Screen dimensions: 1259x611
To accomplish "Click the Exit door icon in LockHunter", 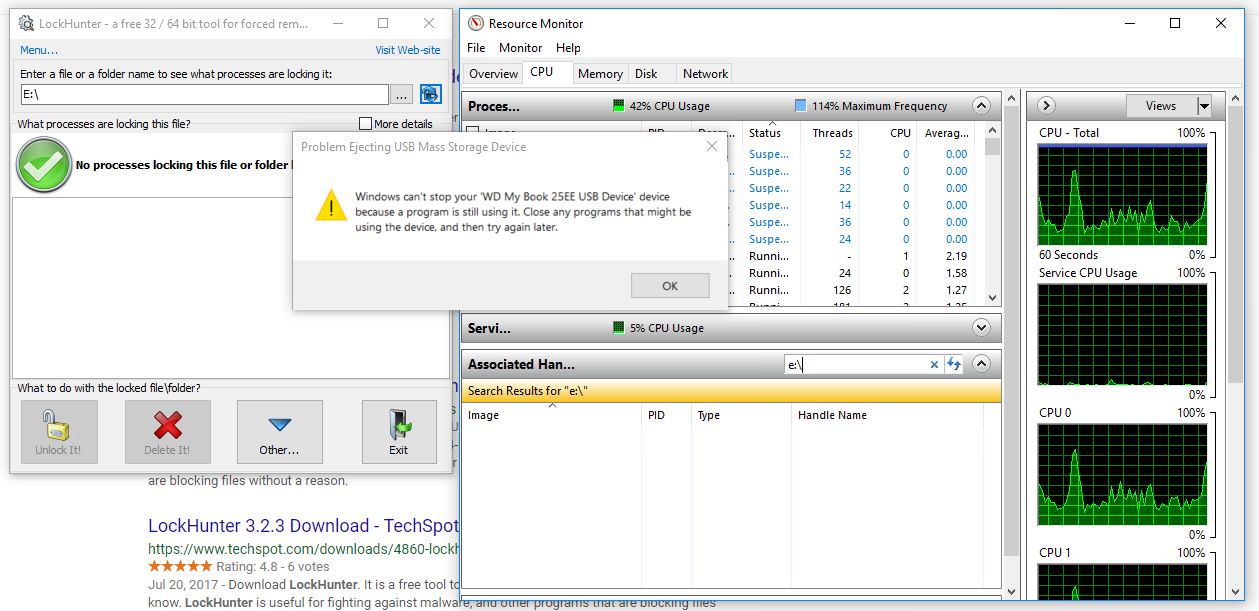I will 399,424.
